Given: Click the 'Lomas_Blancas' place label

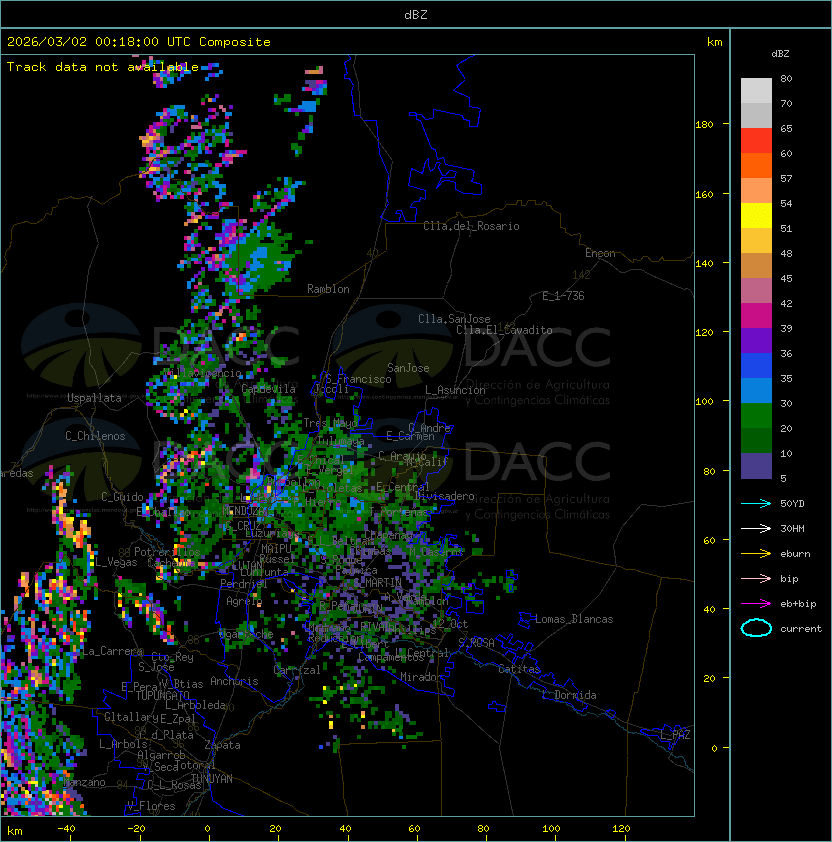Looking at the screenshot, I should coord(574,619).
